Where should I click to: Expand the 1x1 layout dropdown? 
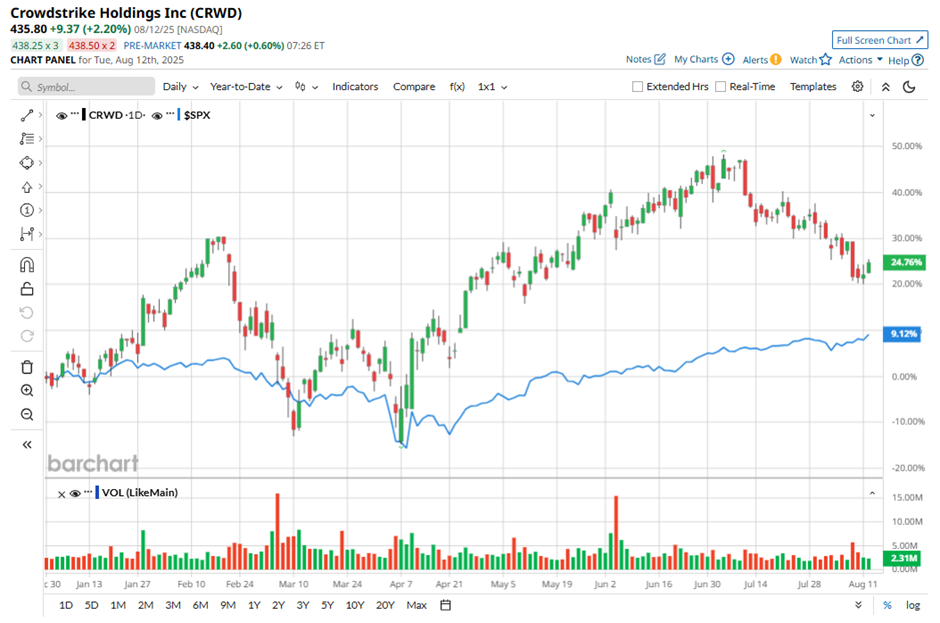pyautogui.click(x=492, y=87)
